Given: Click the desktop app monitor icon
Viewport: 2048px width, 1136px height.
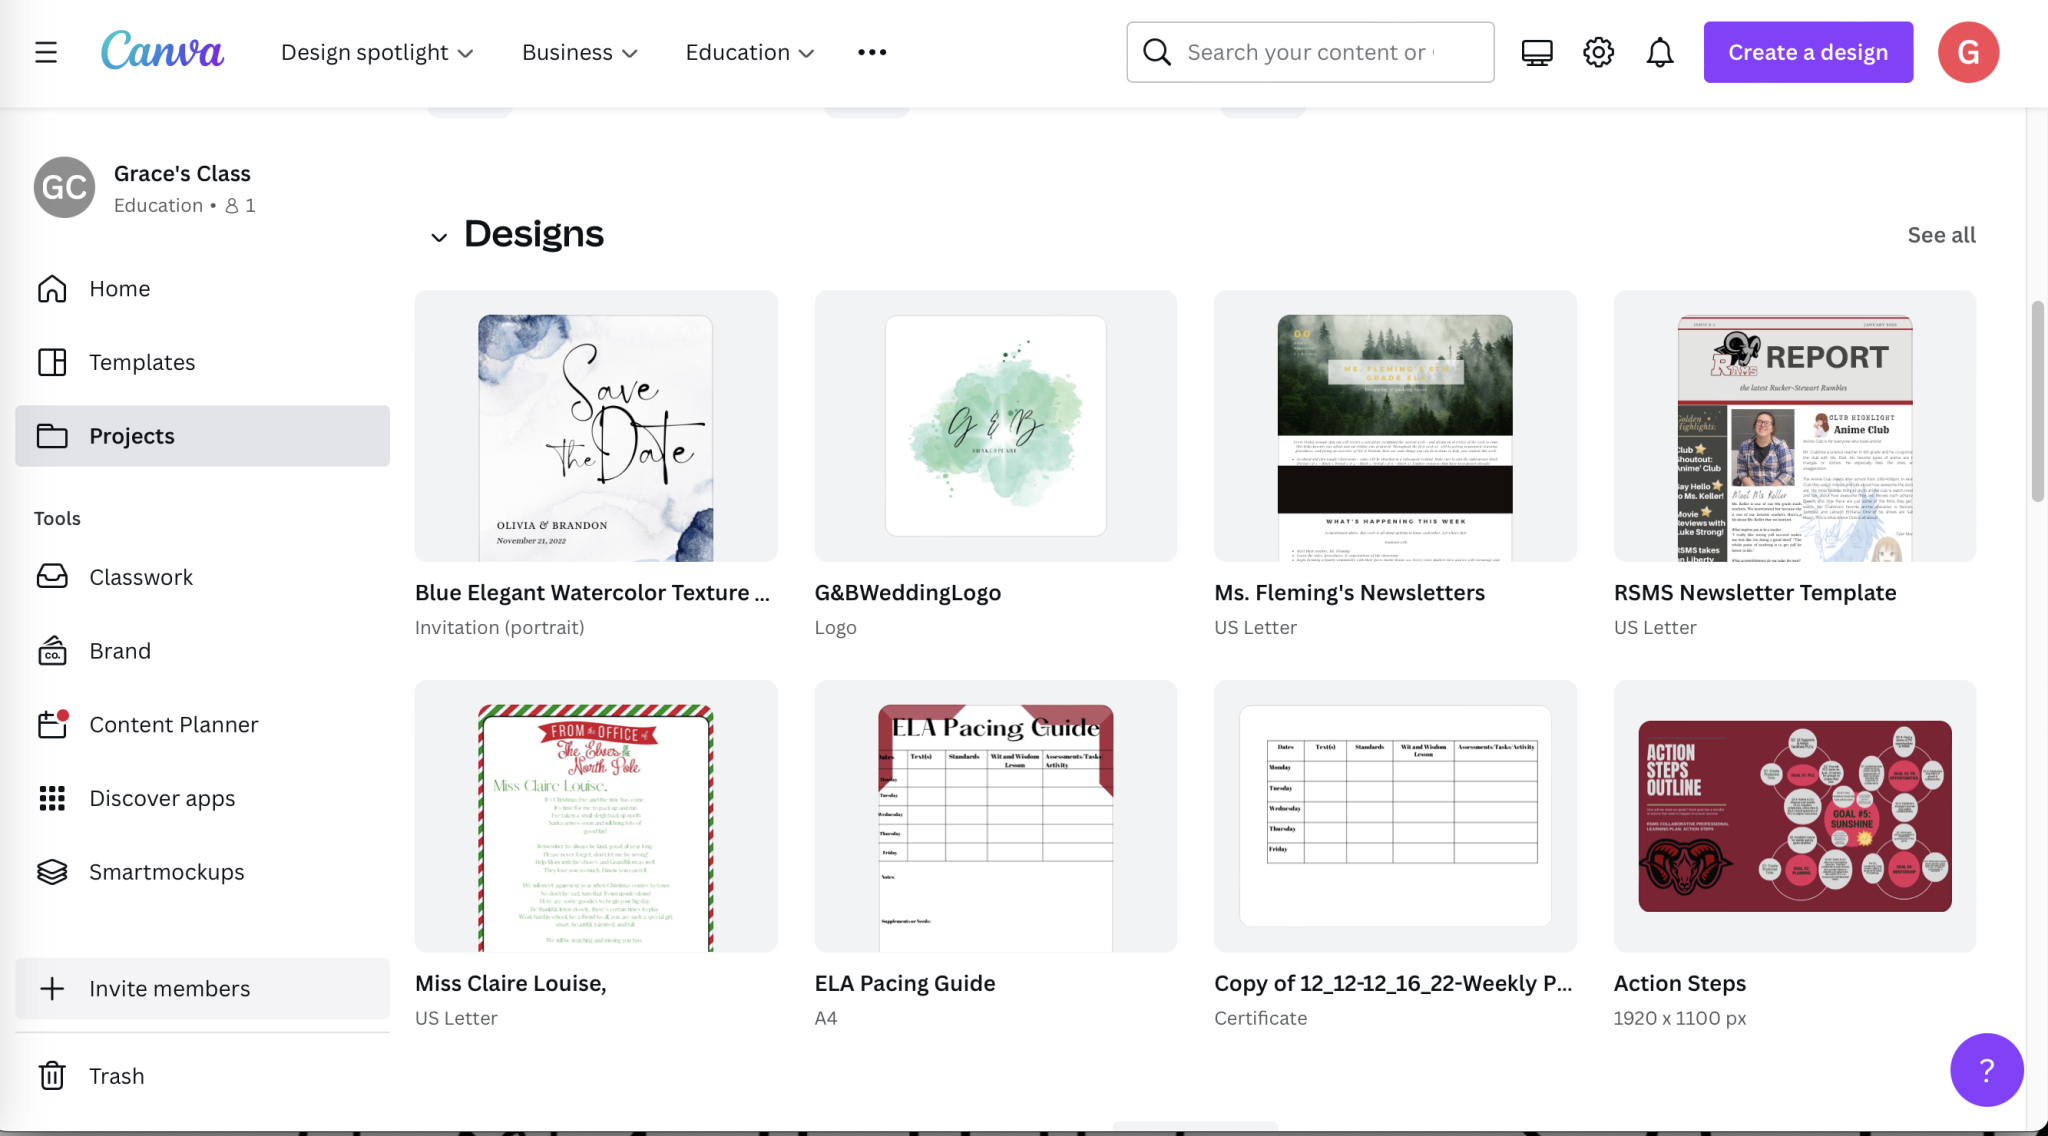Looking at the screenshot, I should click(1537, 52).
